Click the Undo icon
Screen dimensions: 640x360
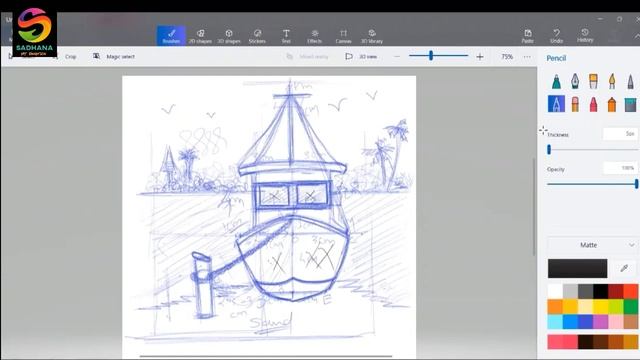coord(556,36)
